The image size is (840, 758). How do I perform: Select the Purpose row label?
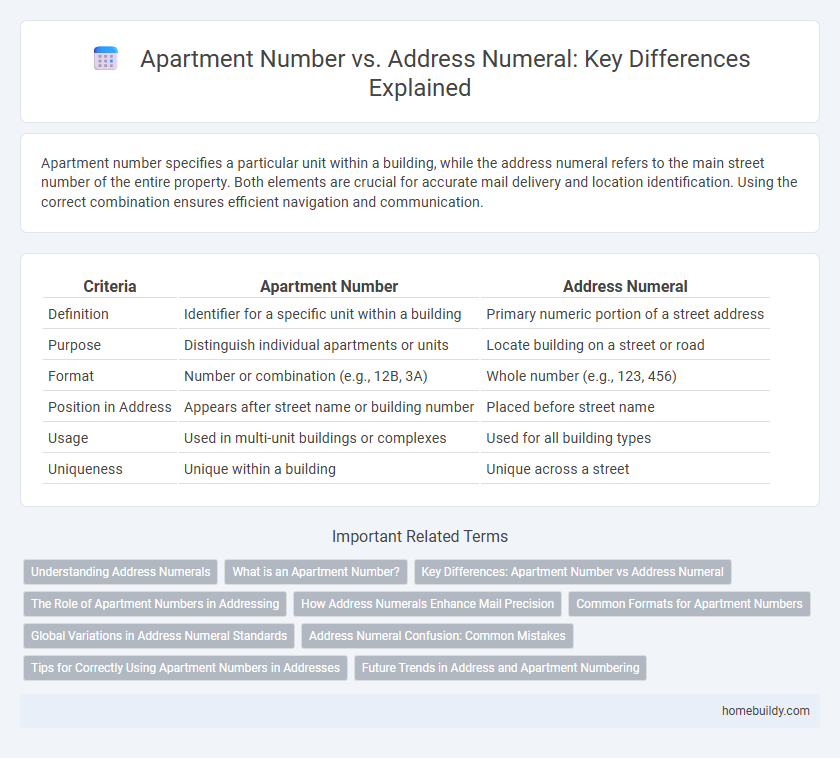pos(74,345)
